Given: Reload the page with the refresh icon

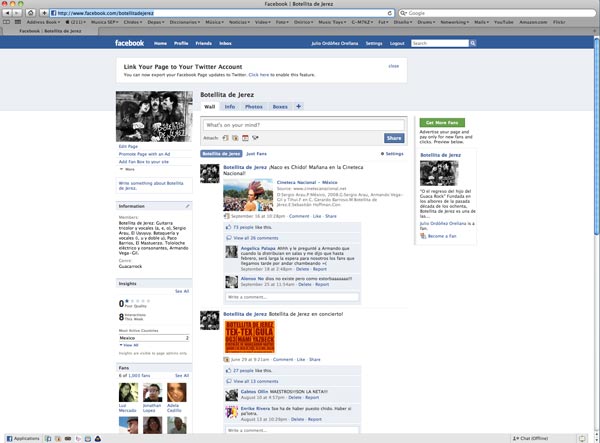Looking at the screenshot, I should click(390, 13).
